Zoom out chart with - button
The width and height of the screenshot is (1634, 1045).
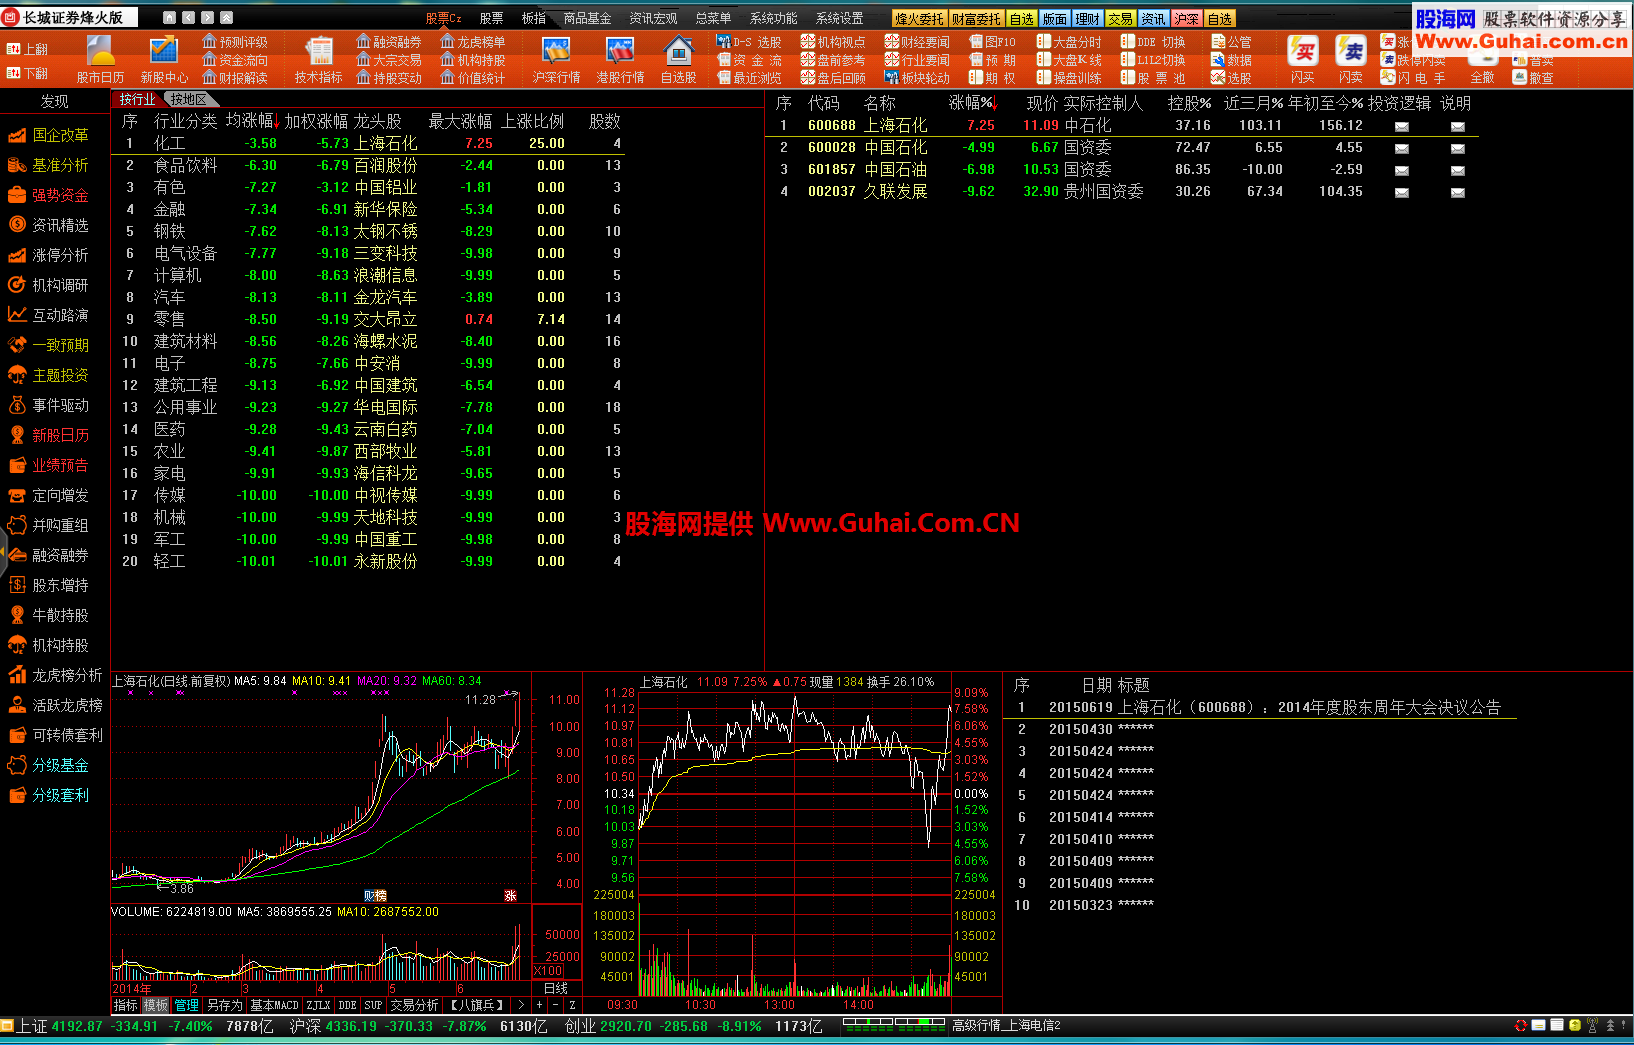[555, 1005]
